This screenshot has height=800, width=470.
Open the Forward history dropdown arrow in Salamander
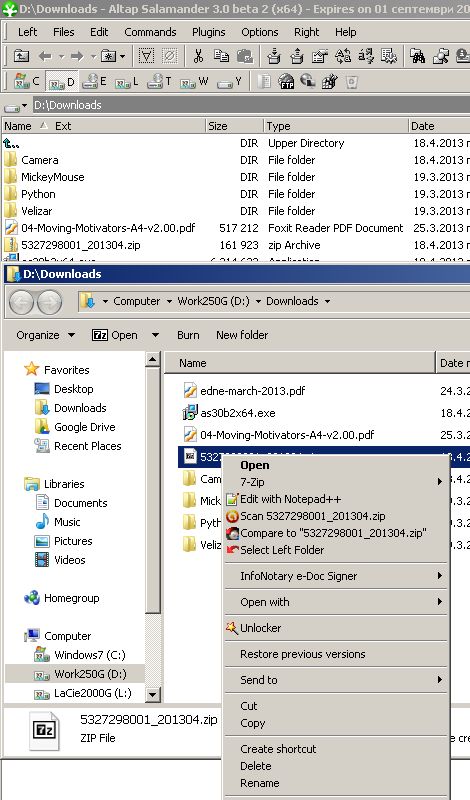pos(93,56)
